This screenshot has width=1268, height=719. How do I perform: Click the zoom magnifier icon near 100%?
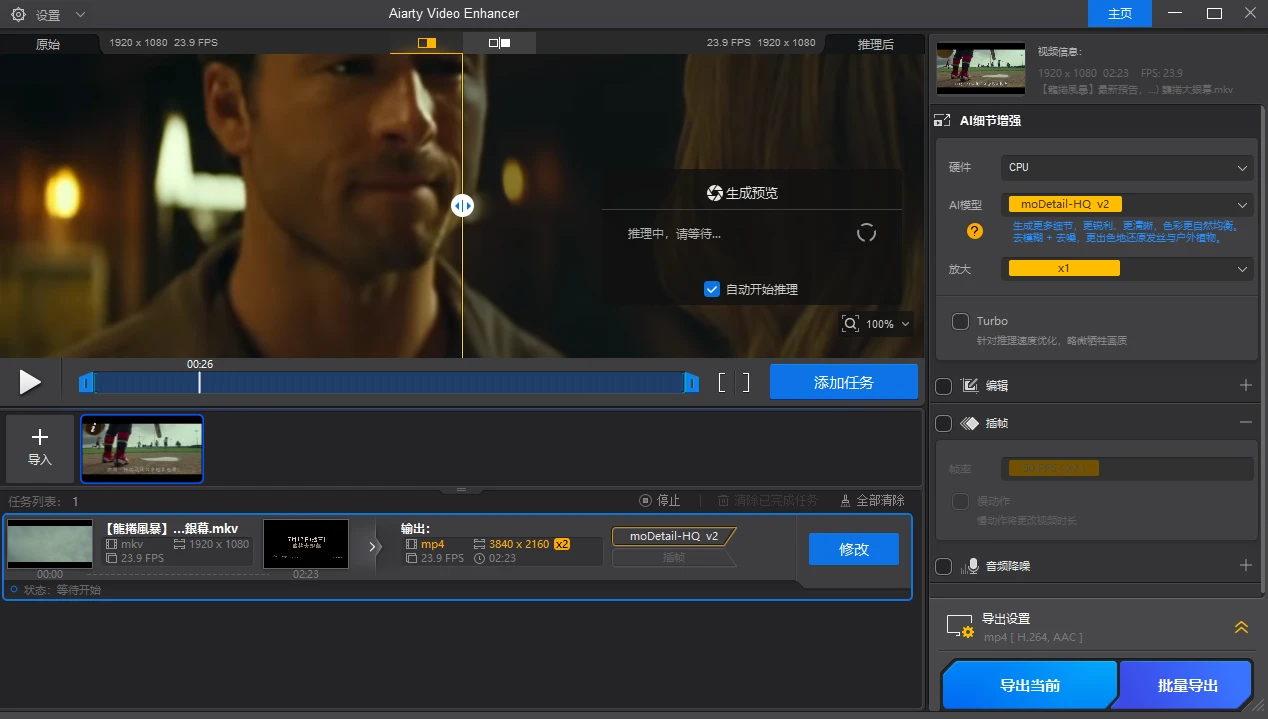pyautogui.click(x=851, y=323)
